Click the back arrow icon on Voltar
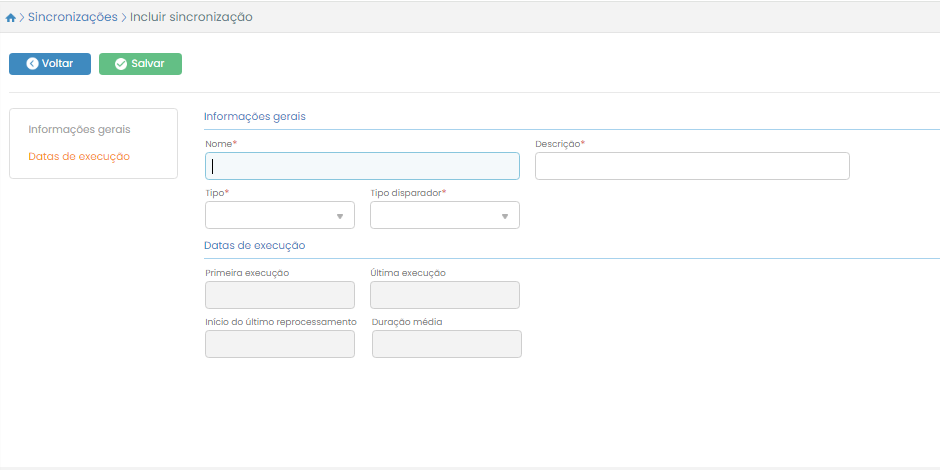 pyautogui.click(x=32, y=64)
